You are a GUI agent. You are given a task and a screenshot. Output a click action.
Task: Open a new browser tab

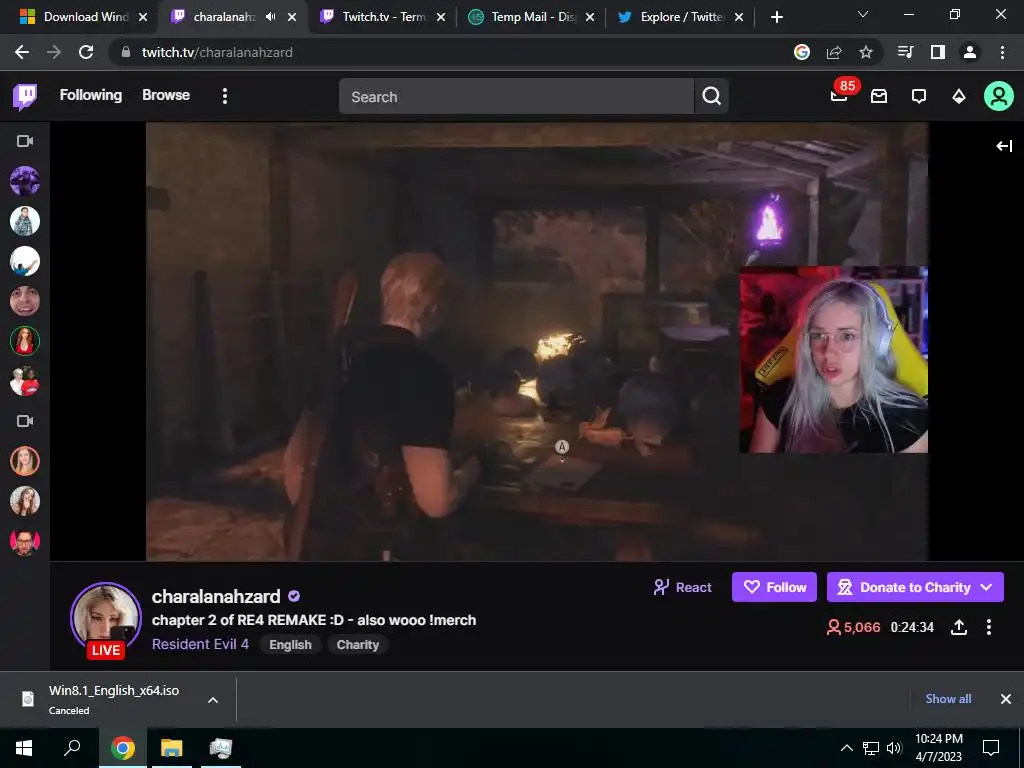point(776,18)
